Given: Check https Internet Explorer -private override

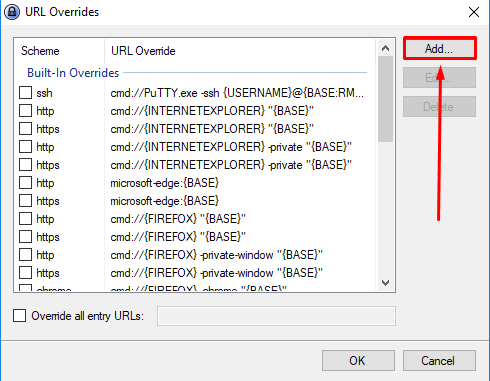Looking at the screenshot, I should coord(26,165).
